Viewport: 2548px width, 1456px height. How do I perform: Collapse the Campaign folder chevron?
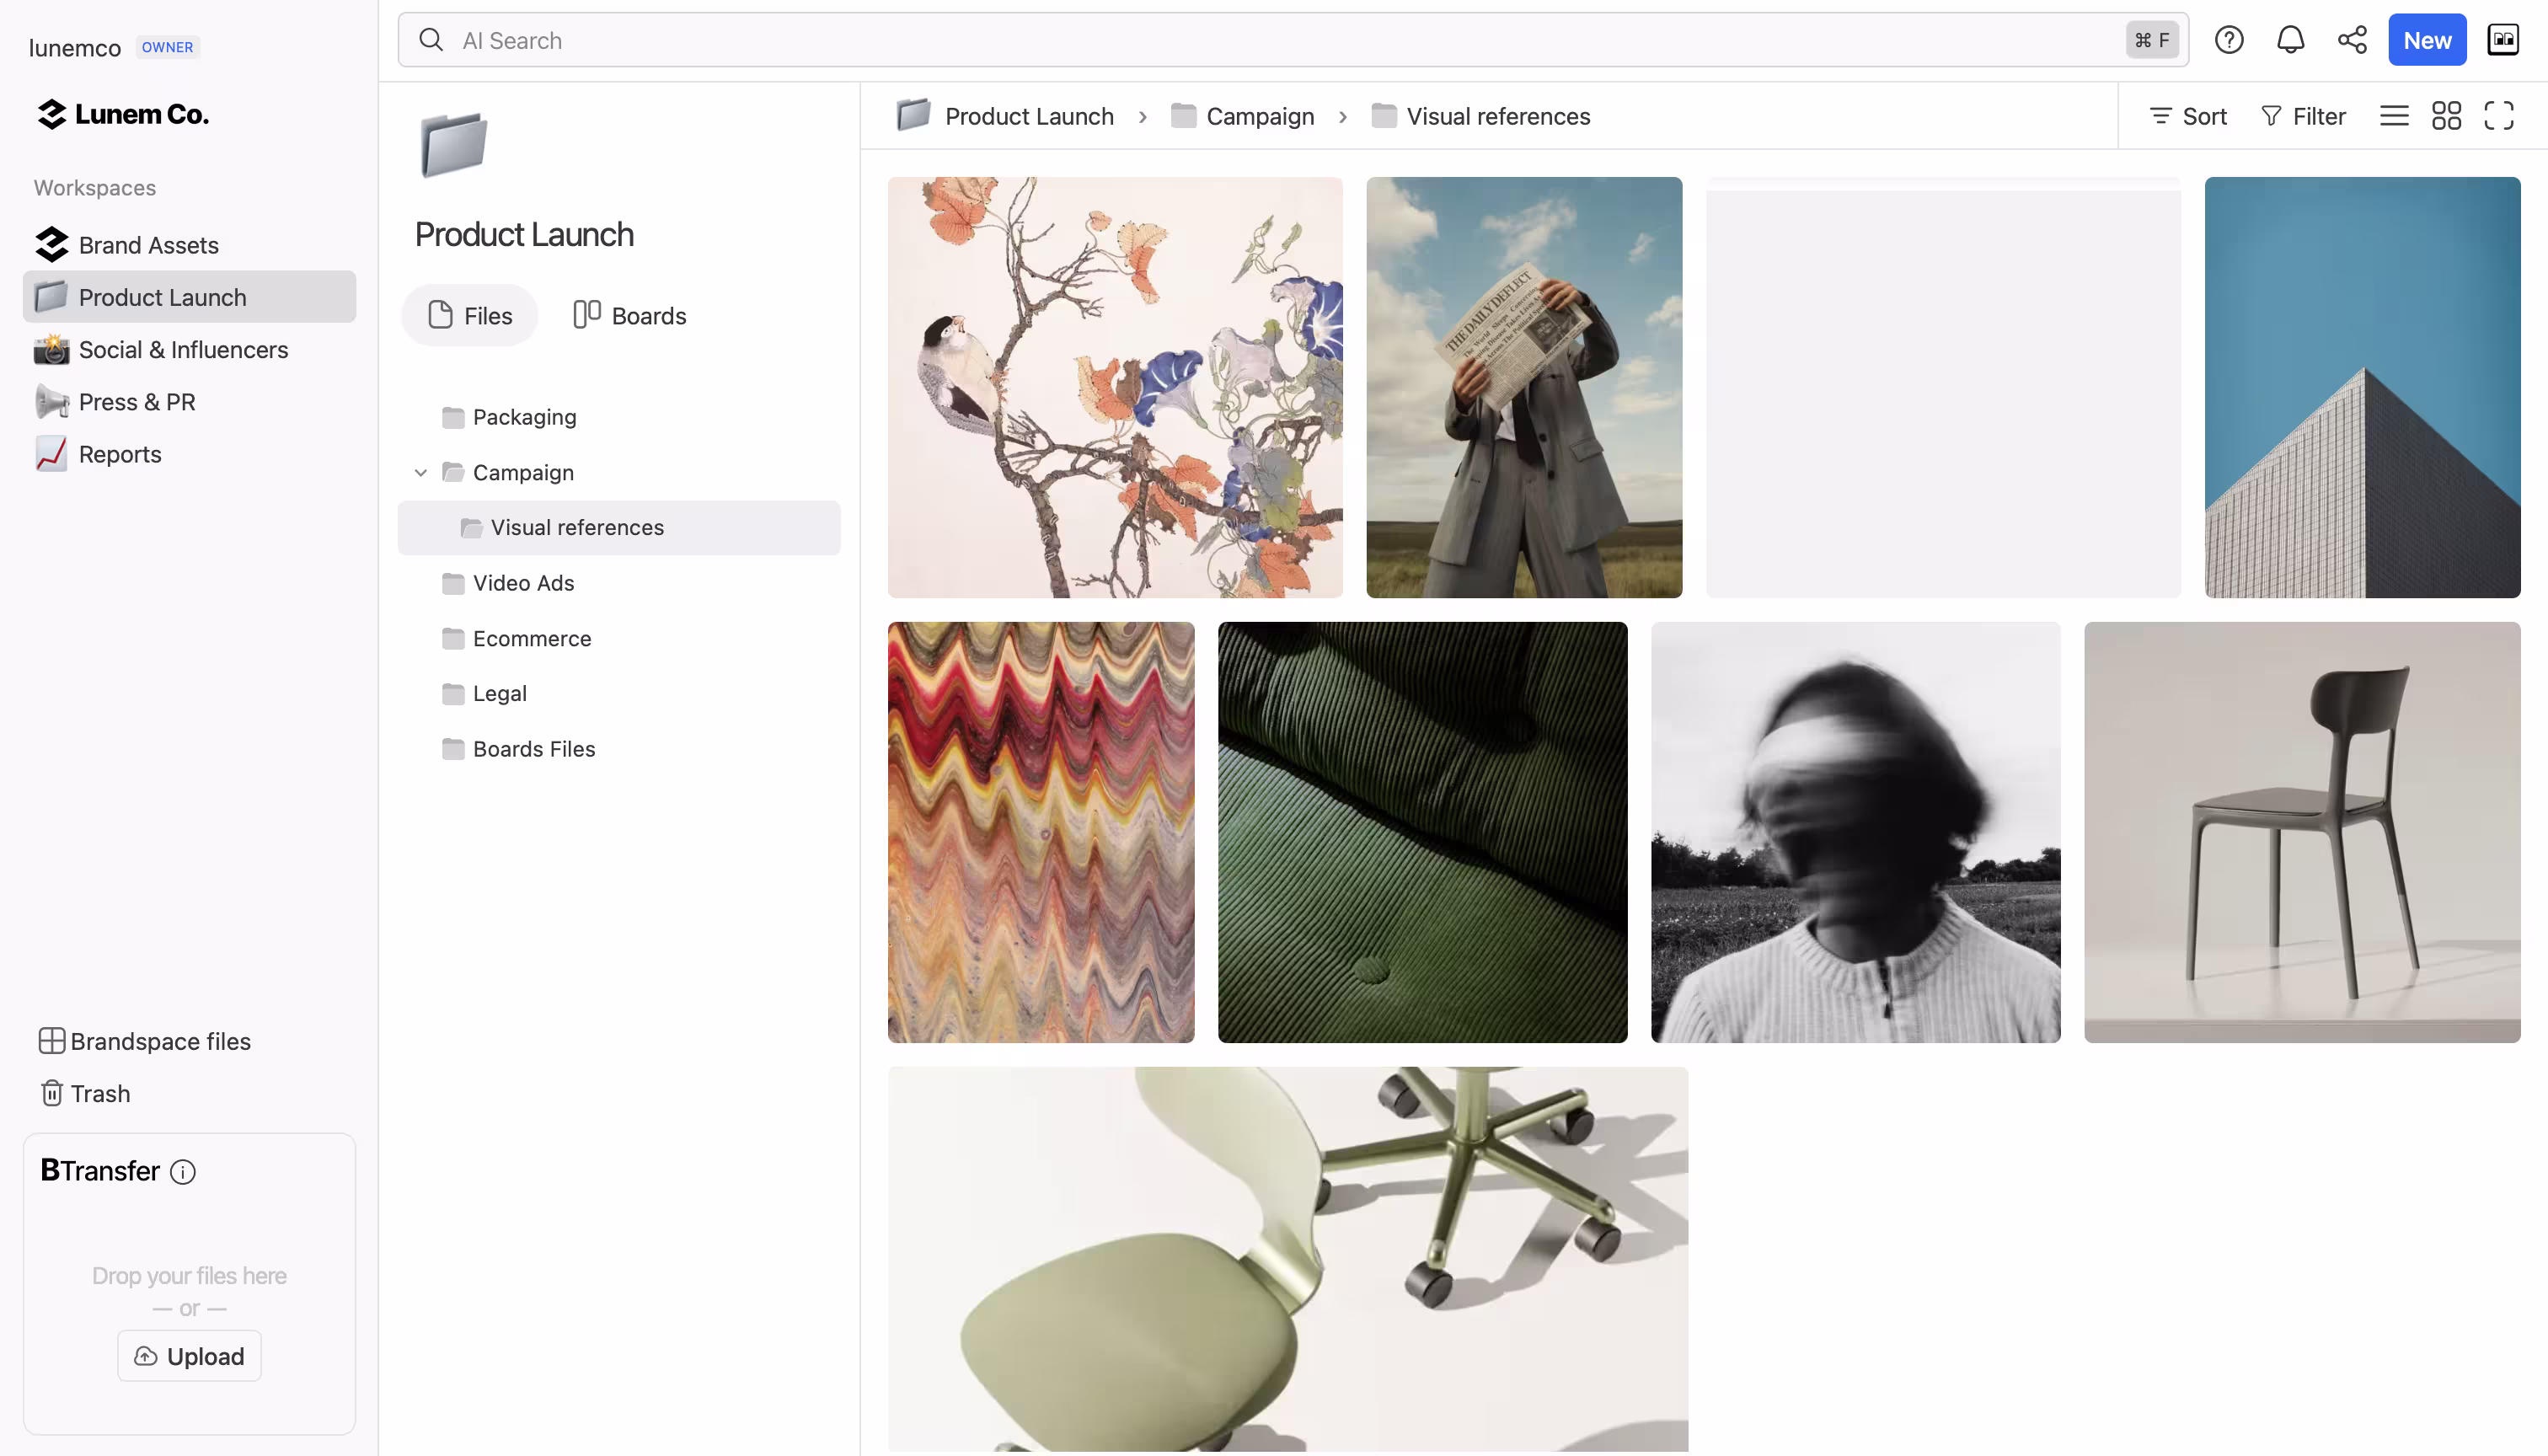(x=421, y=472)
